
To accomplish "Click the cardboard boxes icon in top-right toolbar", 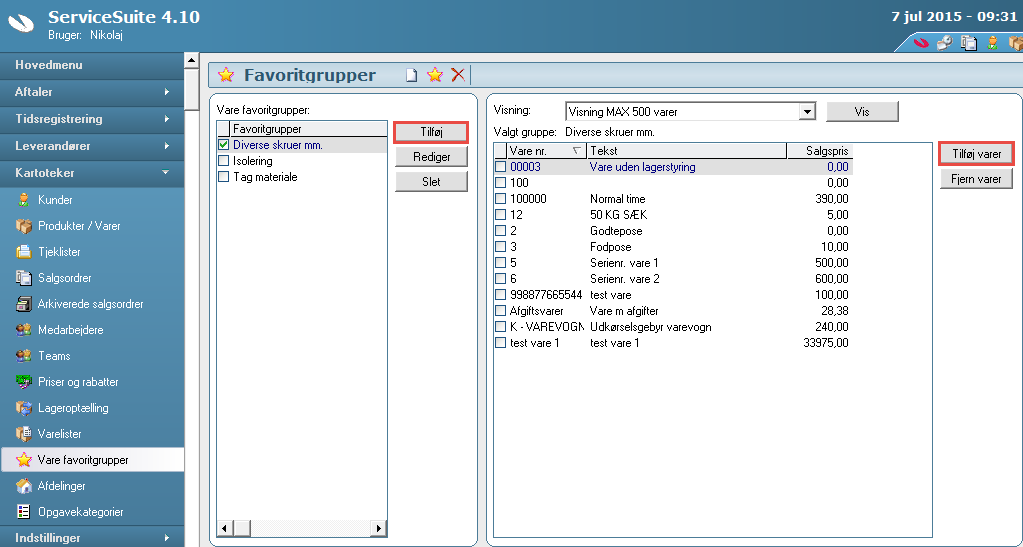I will [x=1016, y=43].
